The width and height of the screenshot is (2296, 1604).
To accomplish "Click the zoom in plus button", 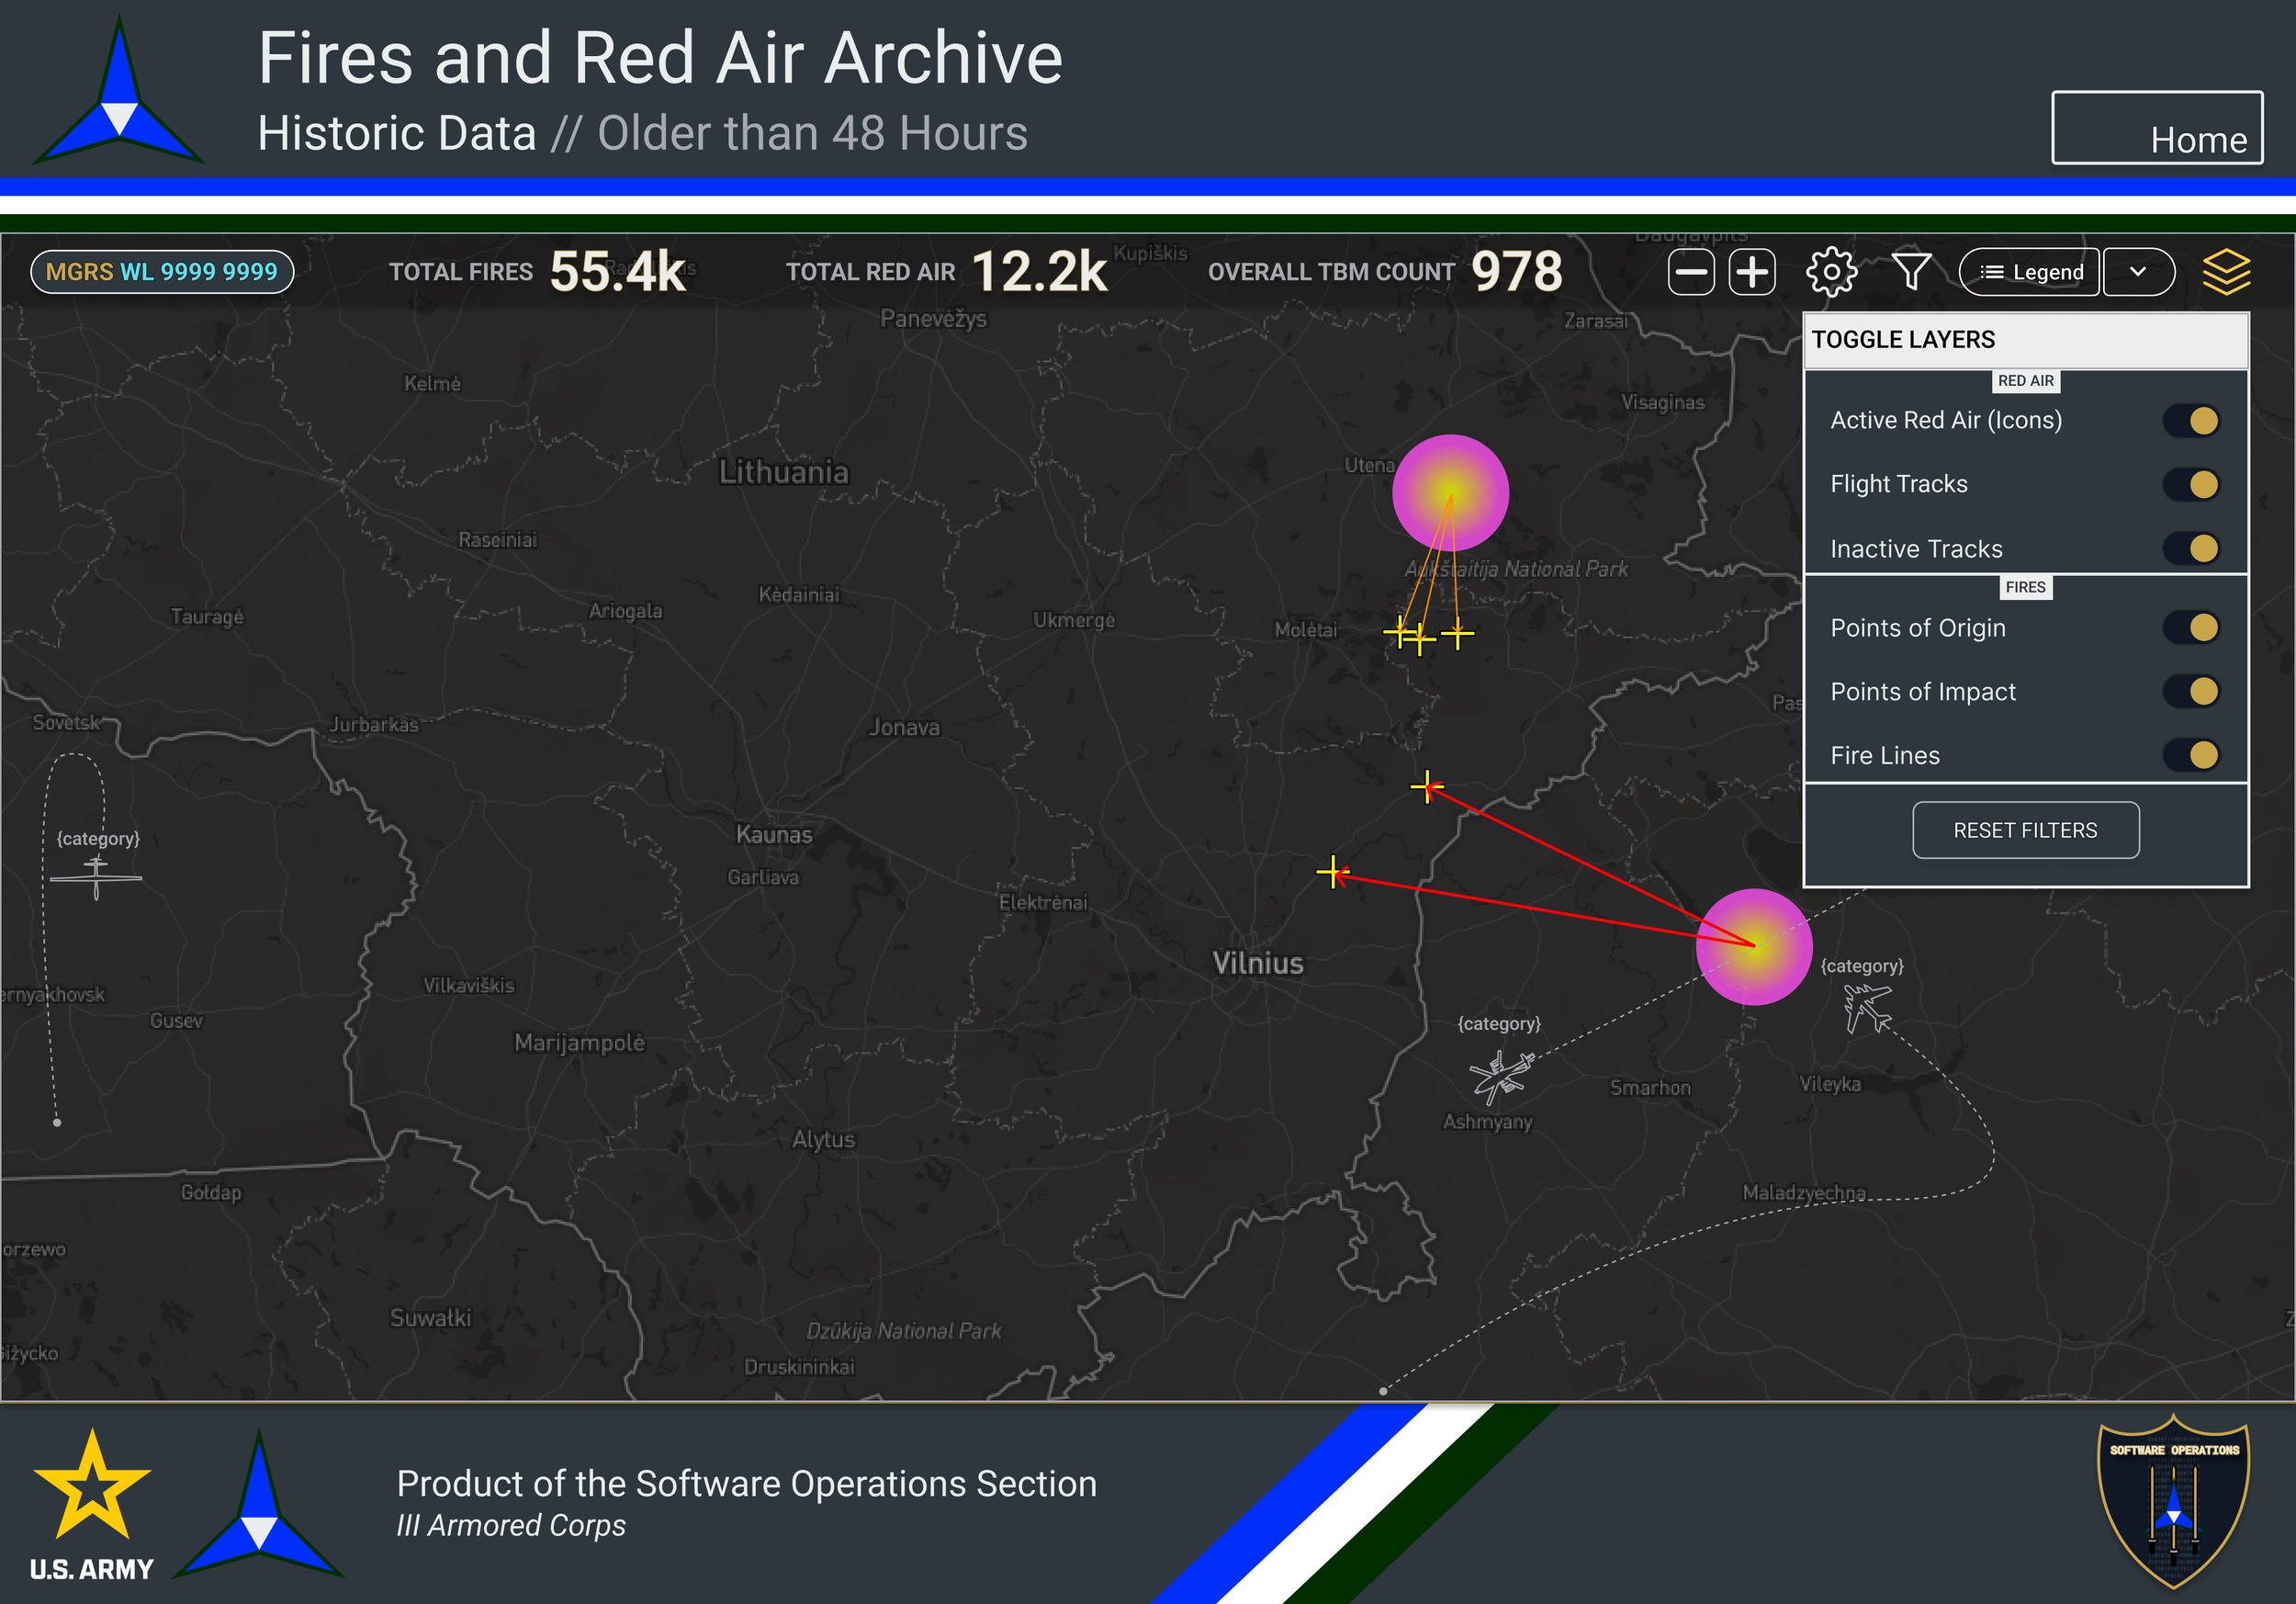I will 1752,272.
